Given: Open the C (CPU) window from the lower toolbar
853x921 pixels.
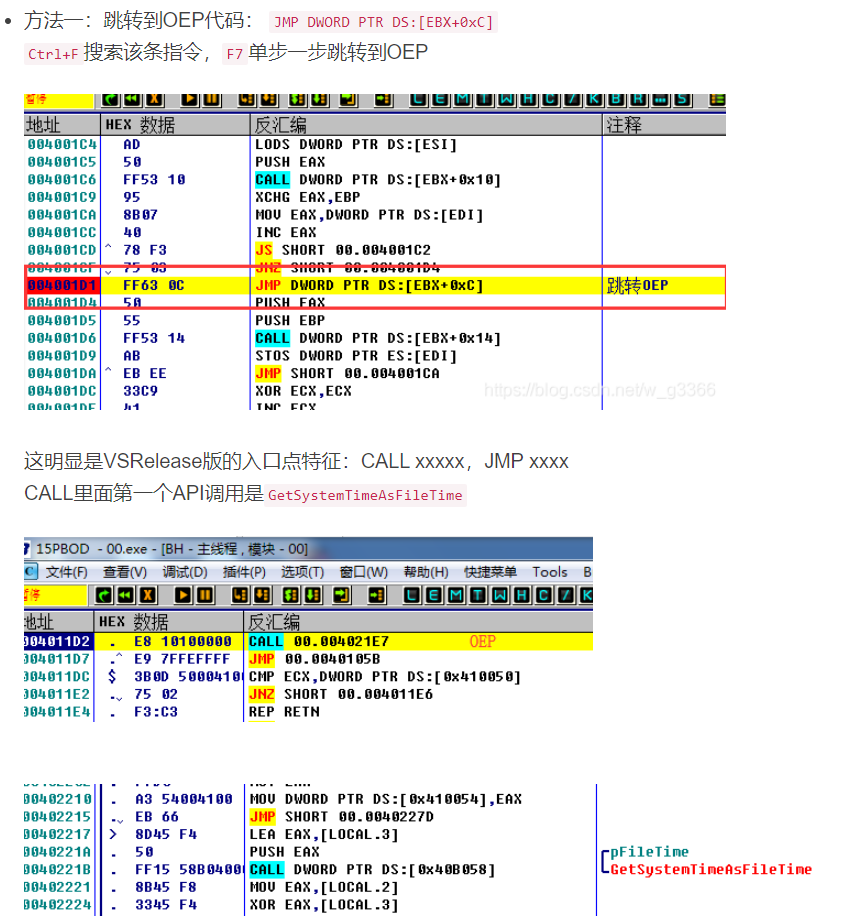Looking at the screenshot, I should click(x=544, y=596).
